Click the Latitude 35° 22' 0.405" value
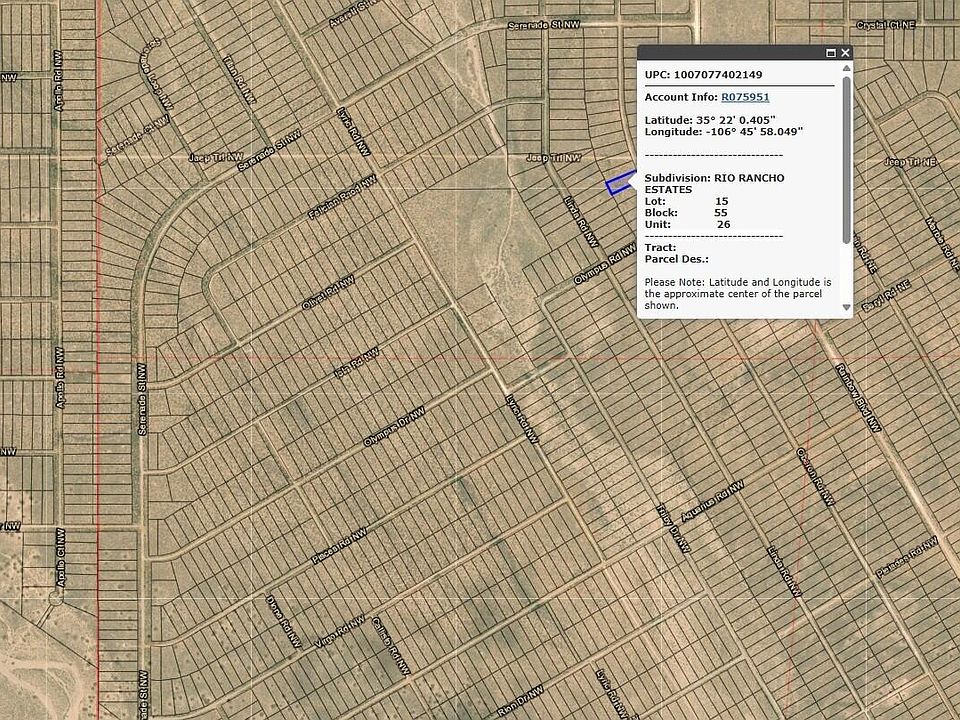This screenshot has width=960, height=720. (x=710, y=120)
